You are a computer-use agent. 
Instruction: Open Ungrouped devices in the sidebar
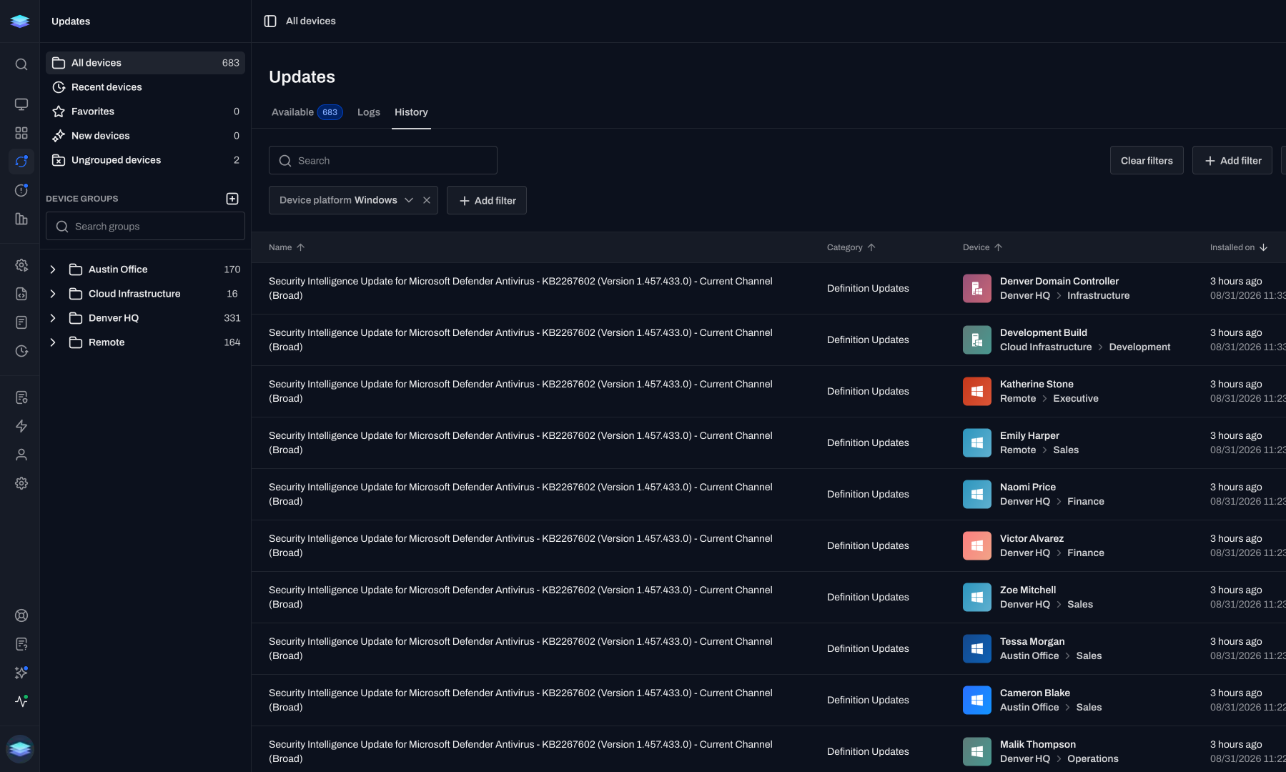point(145,160)
